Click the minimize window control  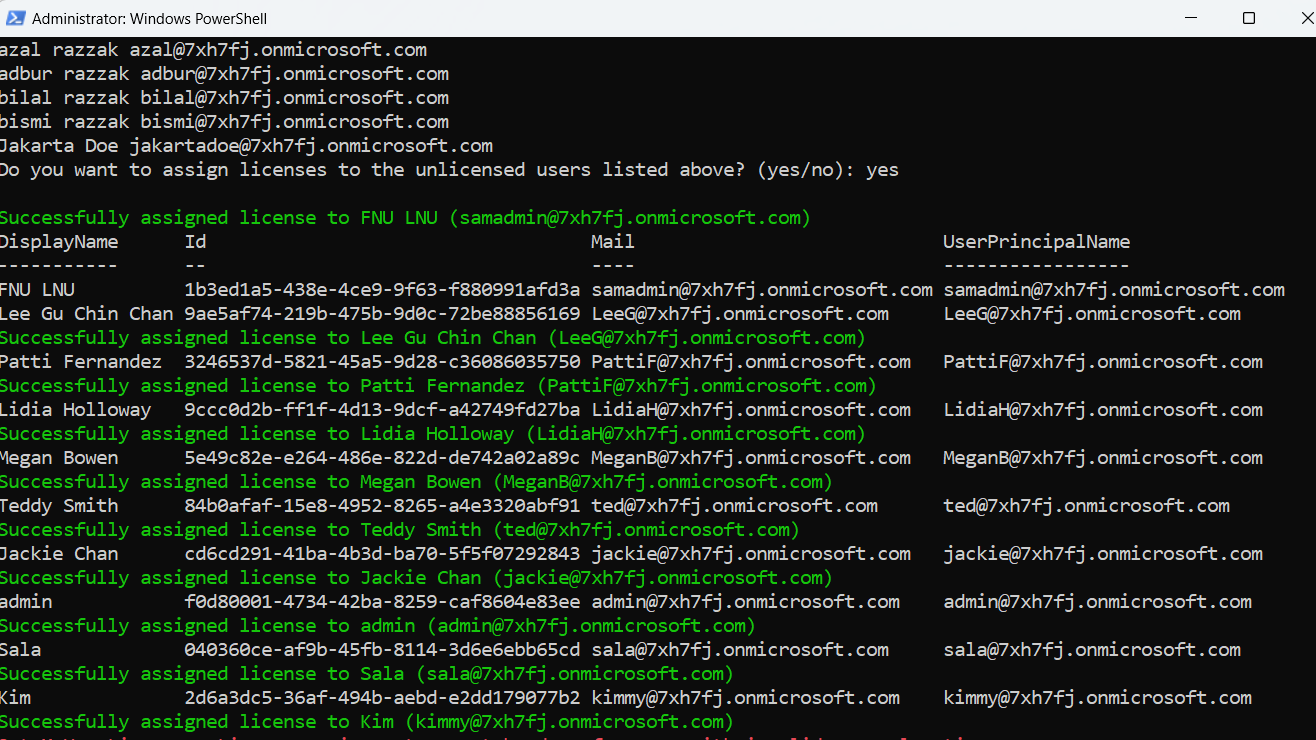tap(1190, 17)
